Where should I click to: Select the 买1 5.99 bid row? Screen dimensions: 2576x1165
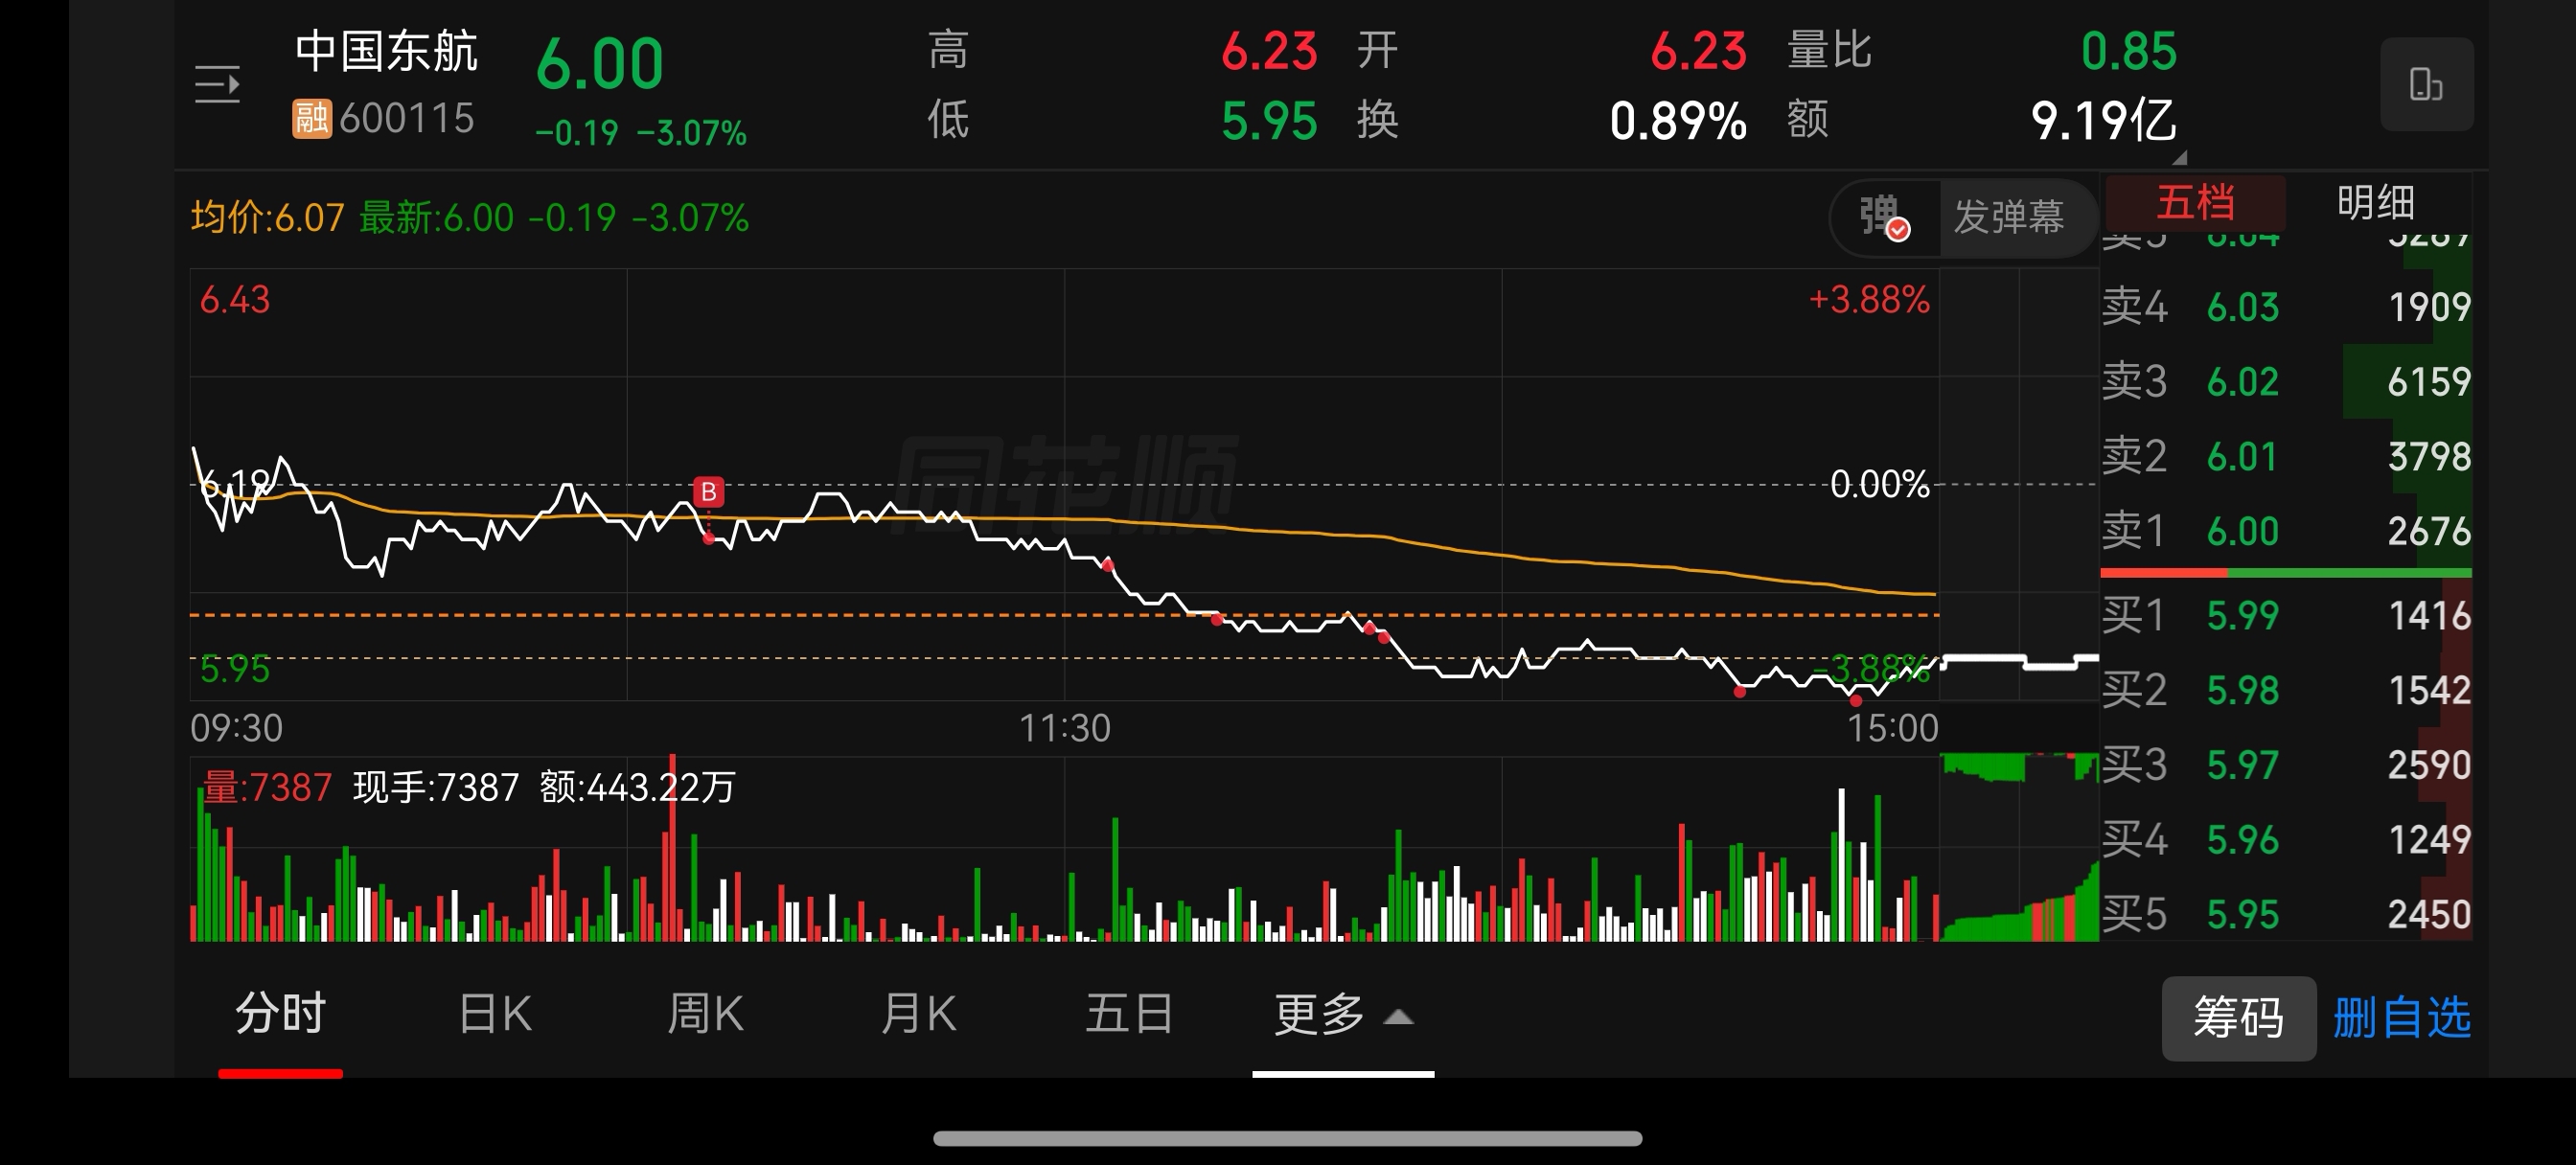(x=2285, y=615)
